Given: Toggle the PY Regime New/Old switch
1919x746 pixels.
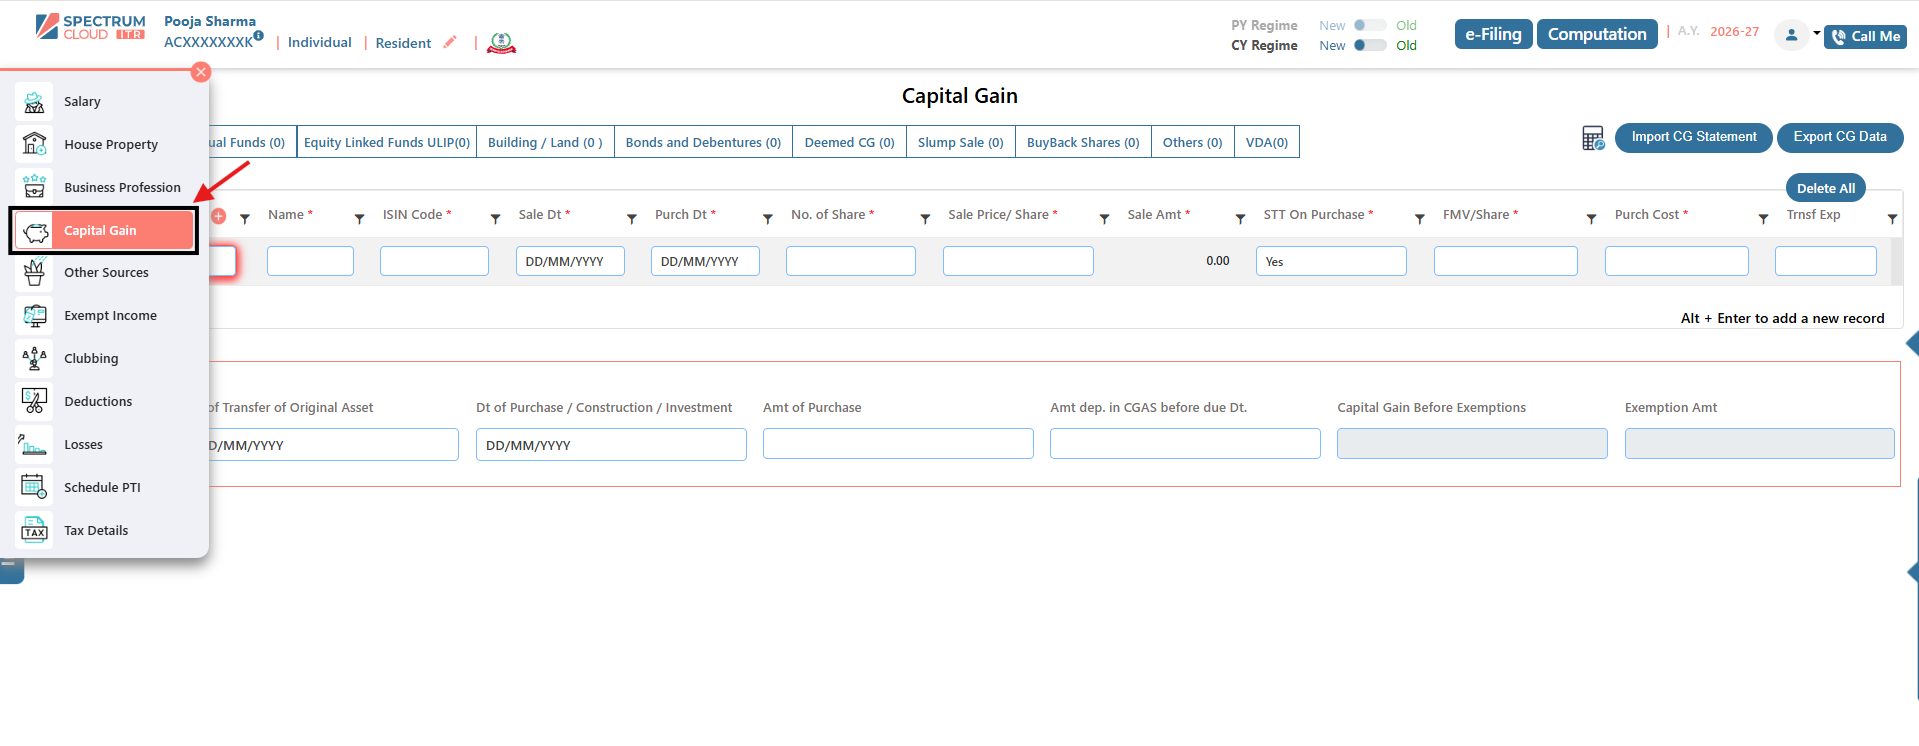Looking at the screenshot, I should click(1369, 25).
